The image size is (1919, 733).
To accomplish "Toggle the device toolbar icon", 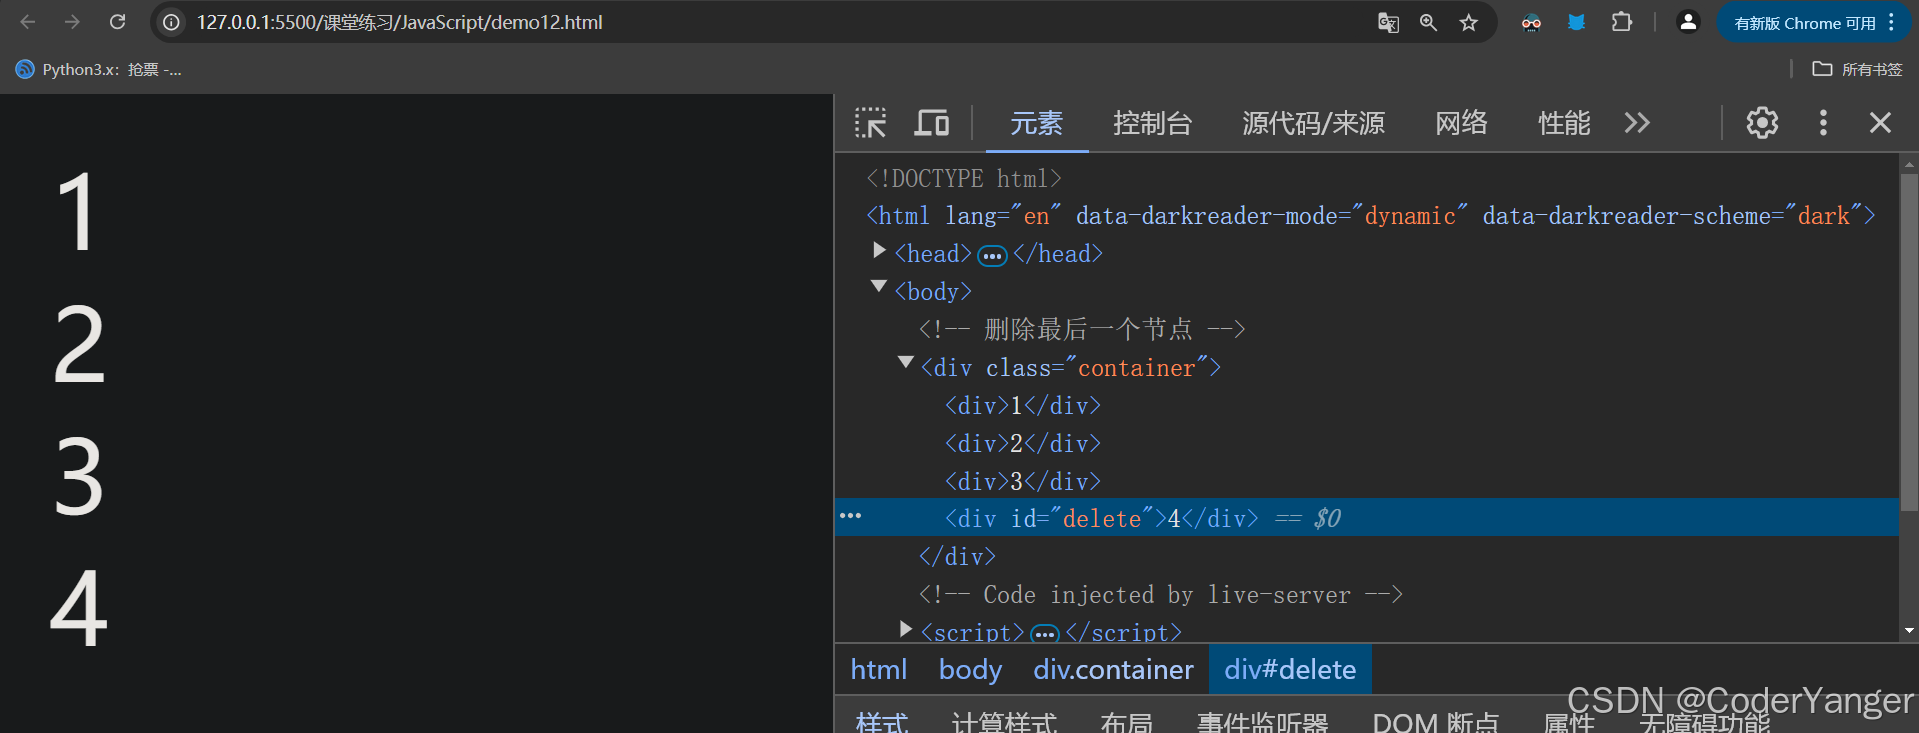I will pos(932,123).
